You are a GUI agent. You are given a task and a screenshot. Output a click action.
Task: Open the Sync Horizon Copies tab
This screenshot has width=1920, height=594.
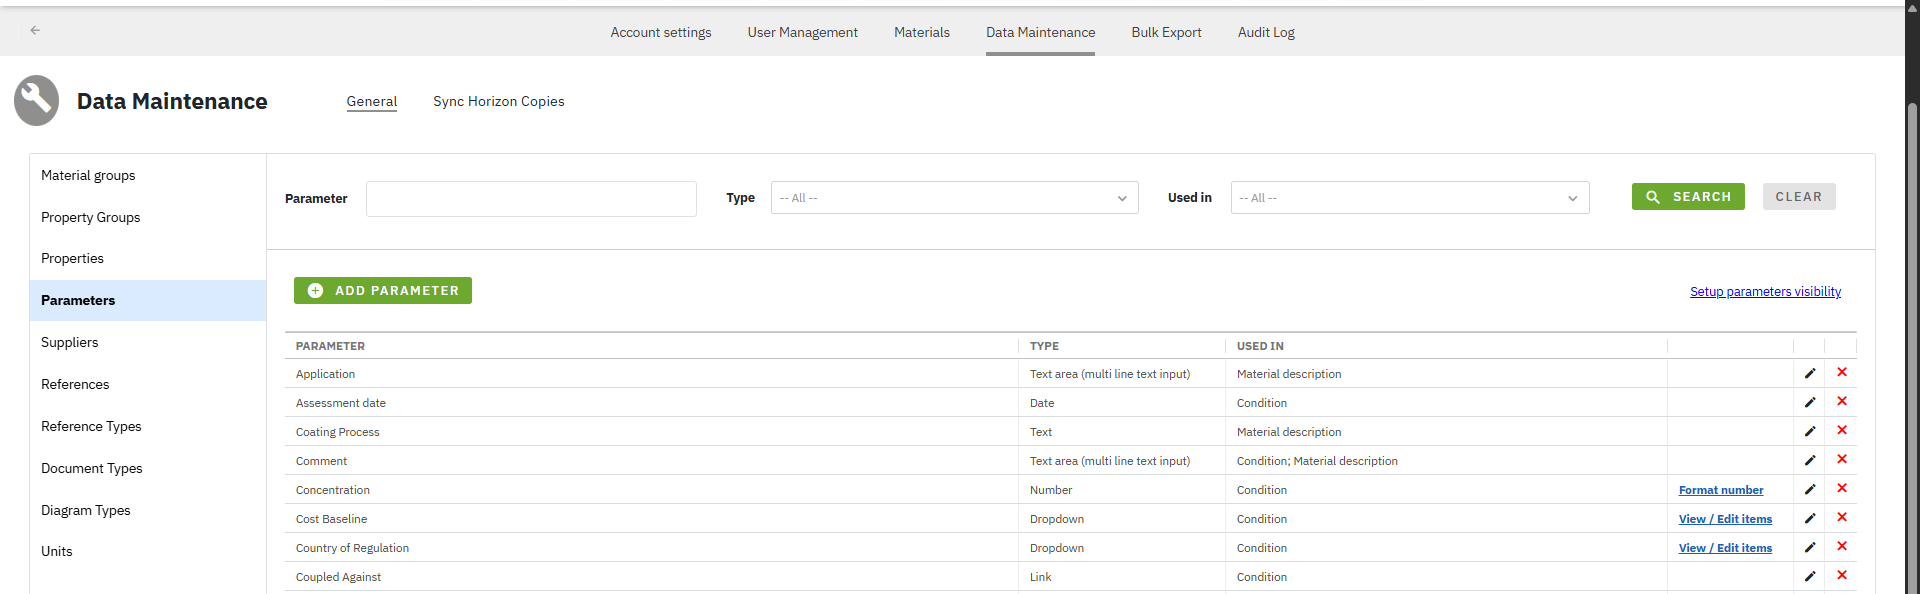coord(498,101)
